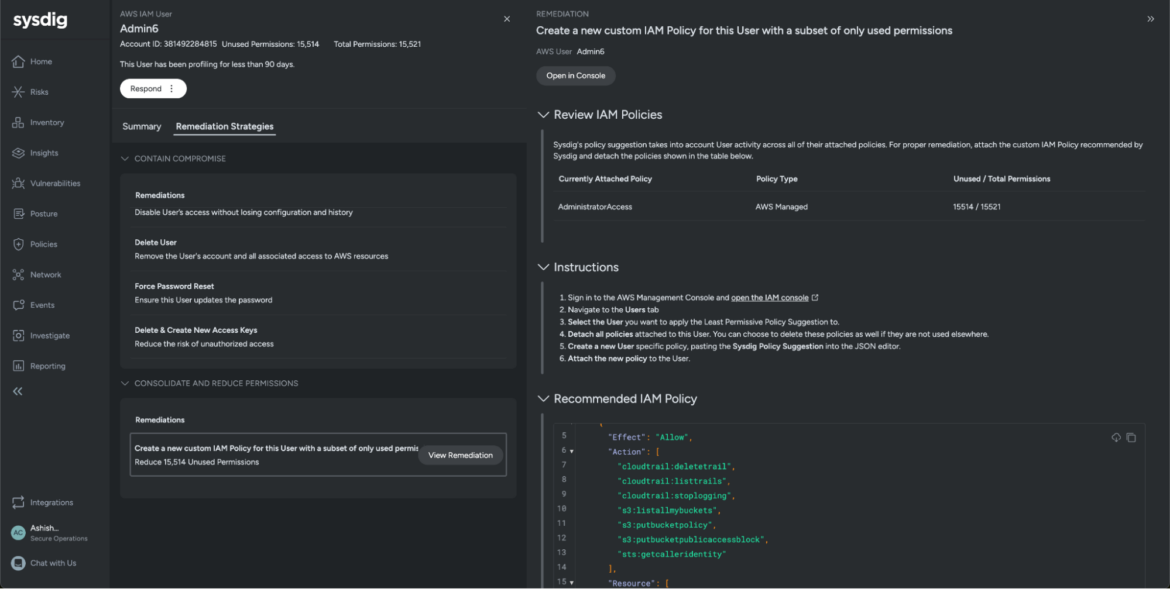Click the Account ID 381492284815 text
Image resolution: width=1170 pixels, height=589 pixels.
[x=169, y=44]
